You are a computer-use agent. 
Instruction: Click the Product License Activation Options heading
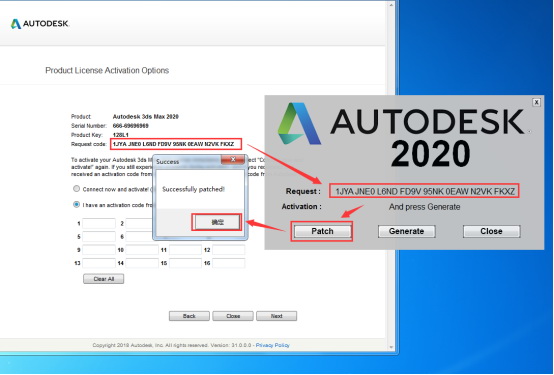[x=107, y=70]
